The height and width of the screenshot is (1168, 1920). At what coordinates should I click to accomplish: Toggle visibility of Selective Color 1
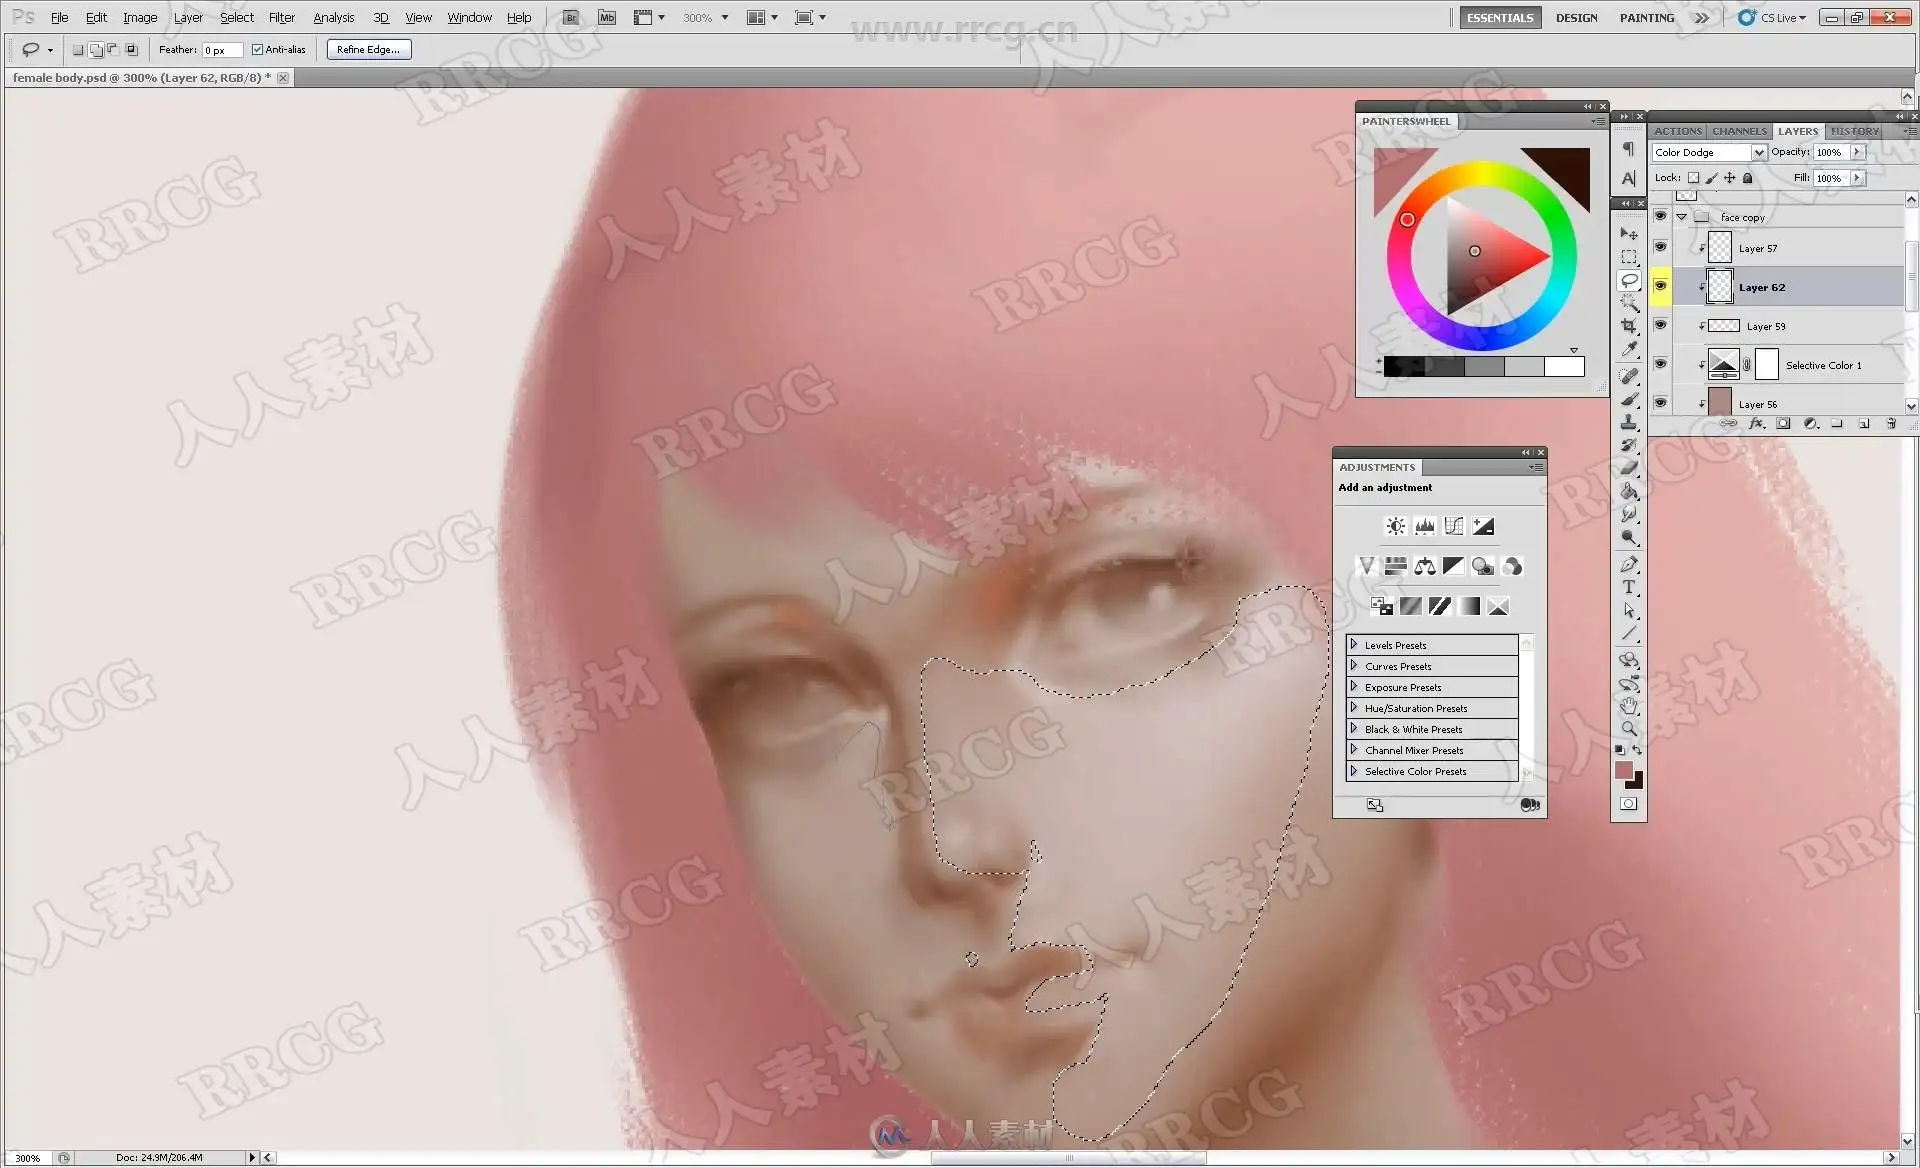tap(1660, 364)
